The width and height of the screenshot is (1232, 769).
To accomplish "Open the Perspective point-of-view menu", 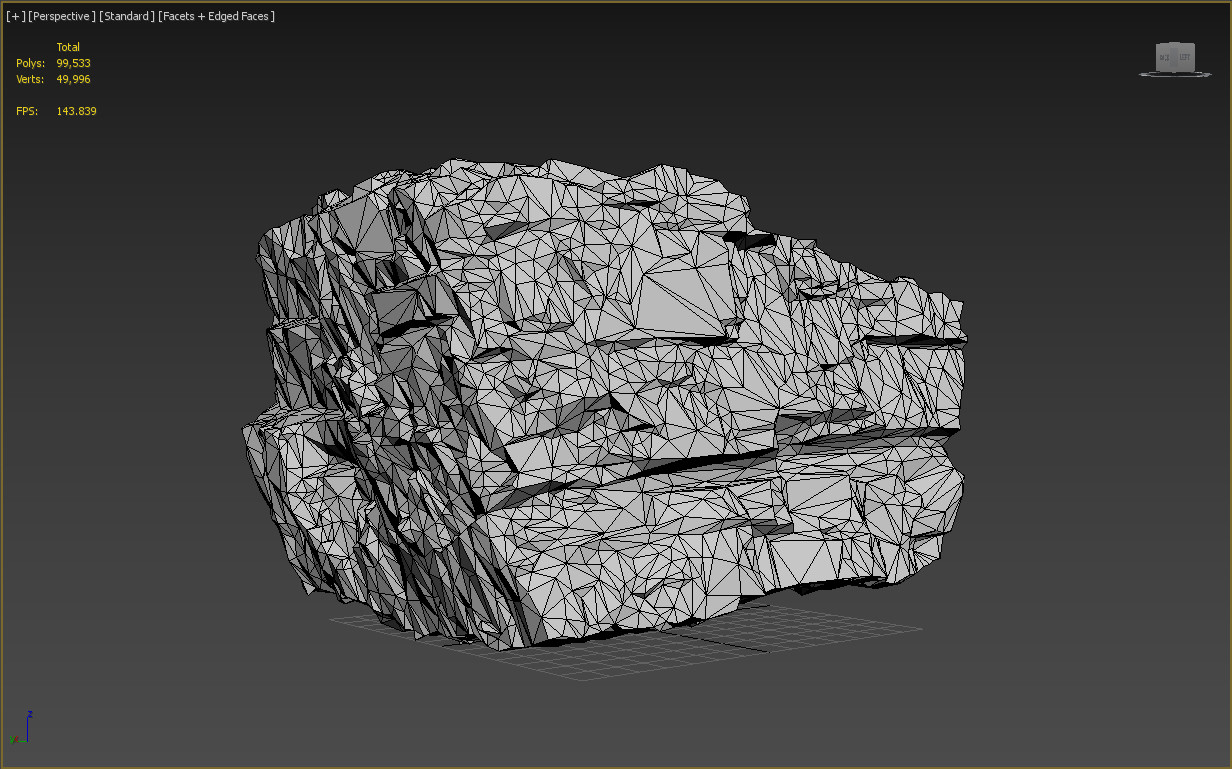I will 62,16.
